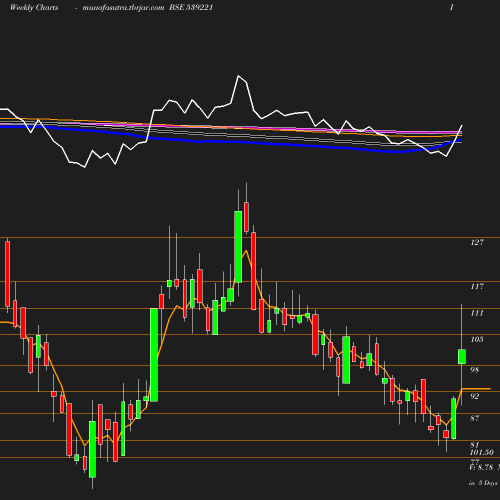Click the 111 price axis label
This screenshot has height=500, width=500.
[x=477, y=313]
